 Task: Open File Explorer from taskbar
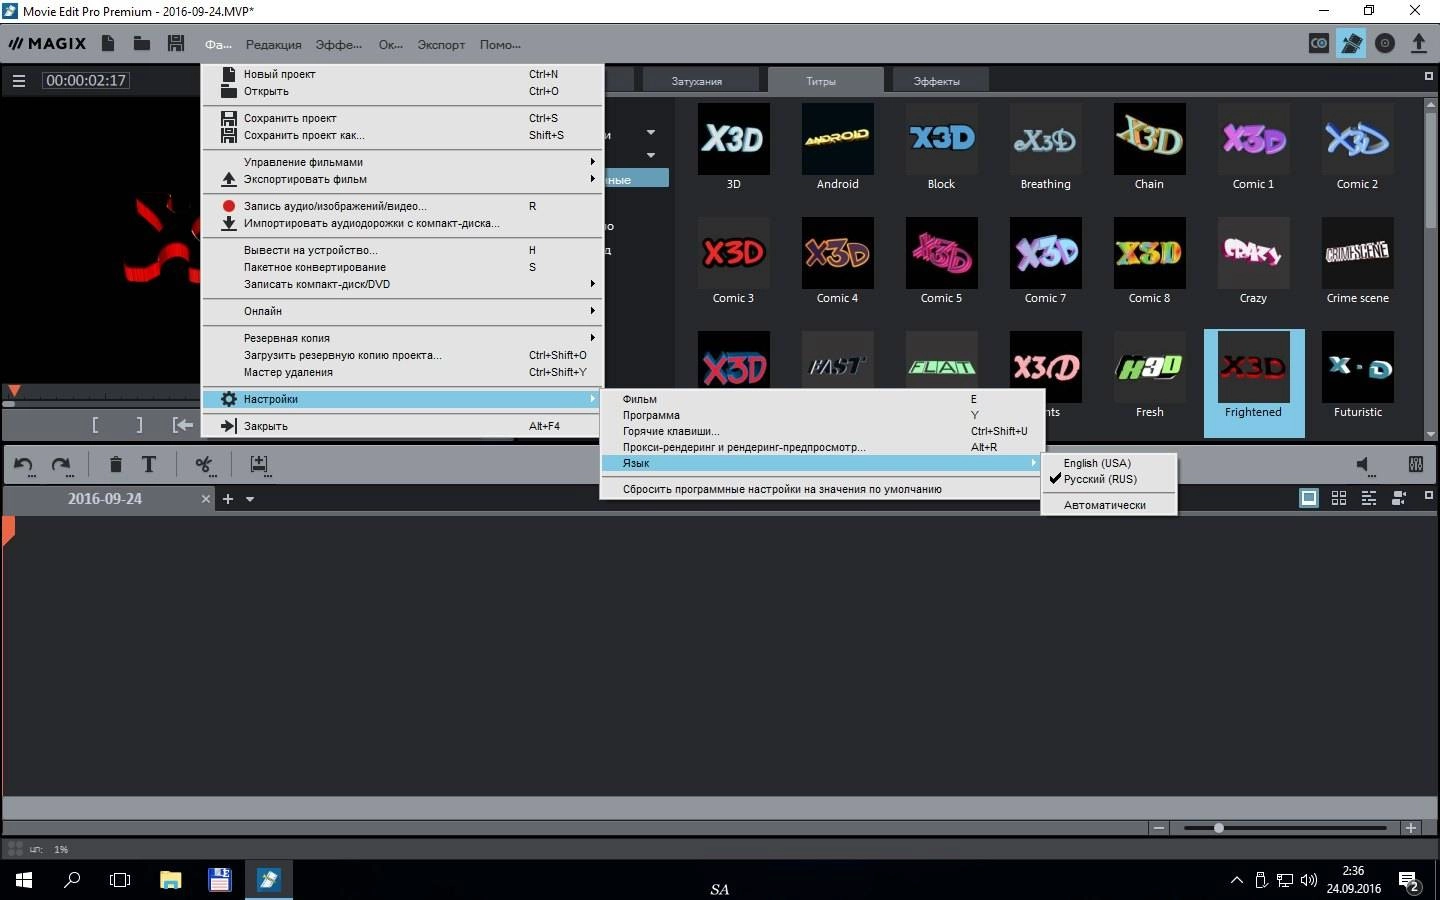[171, 880]
